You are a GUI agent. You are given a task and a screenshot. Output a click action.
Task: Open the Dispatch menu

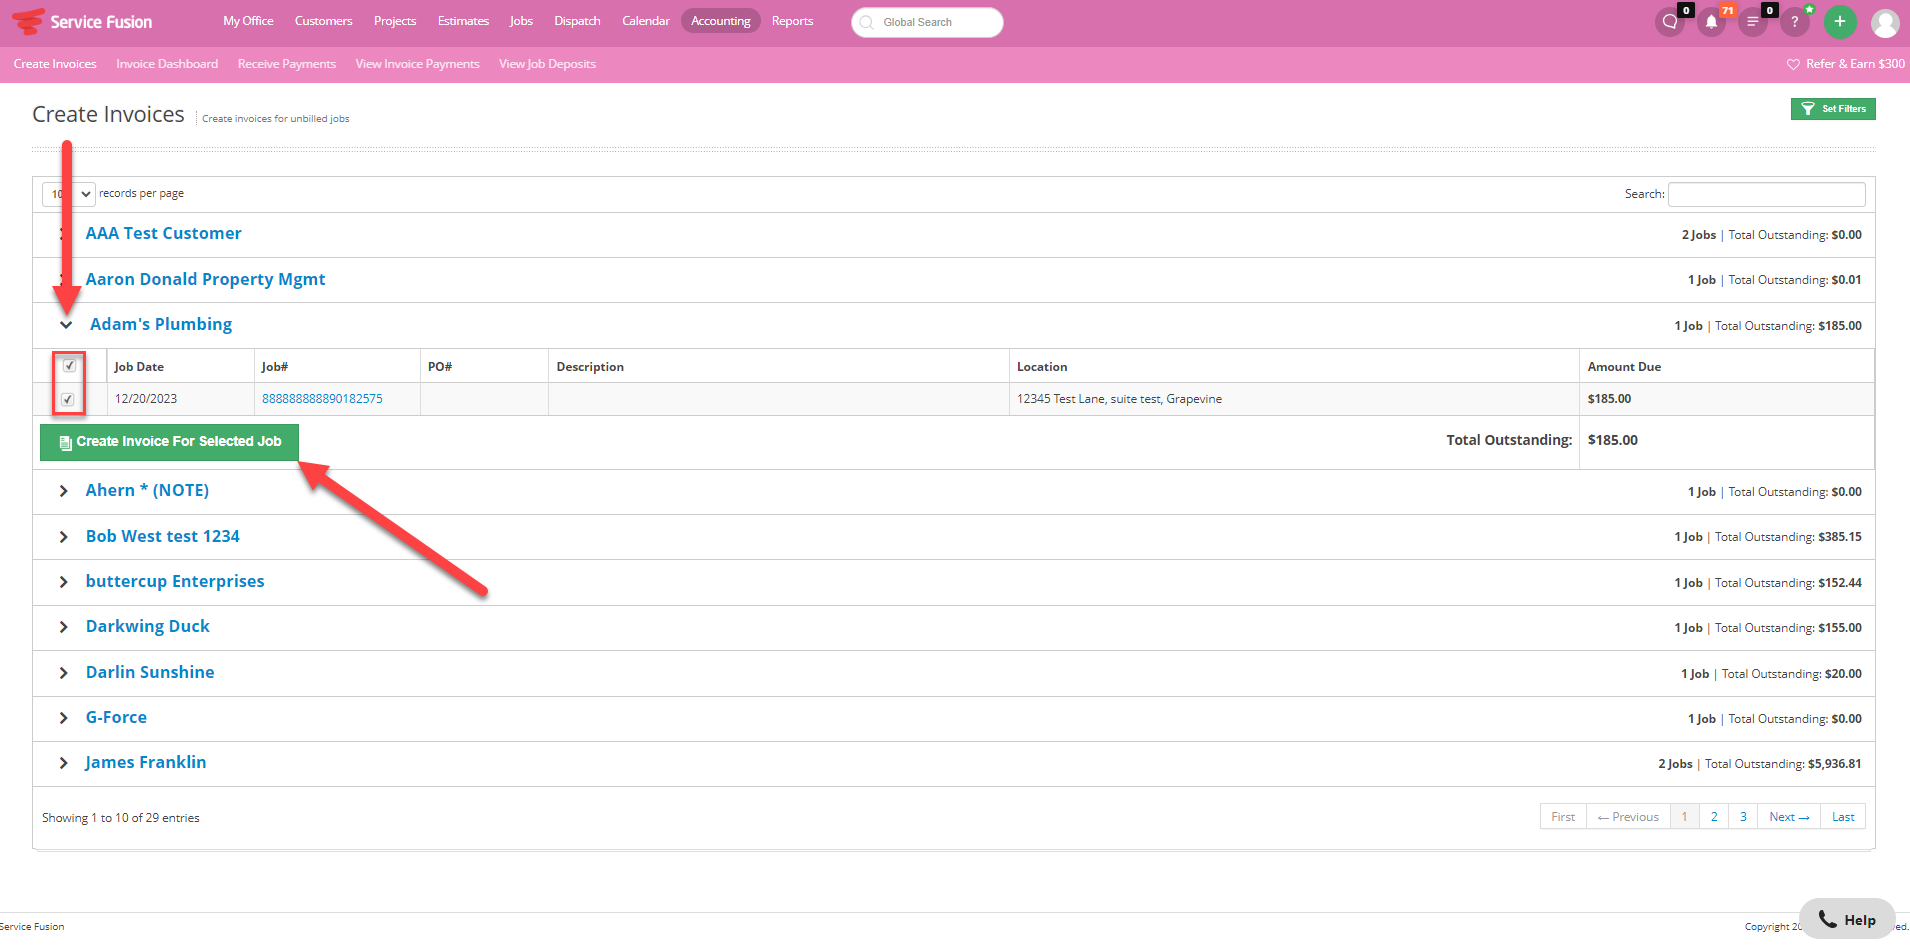(x=577, y=21)
